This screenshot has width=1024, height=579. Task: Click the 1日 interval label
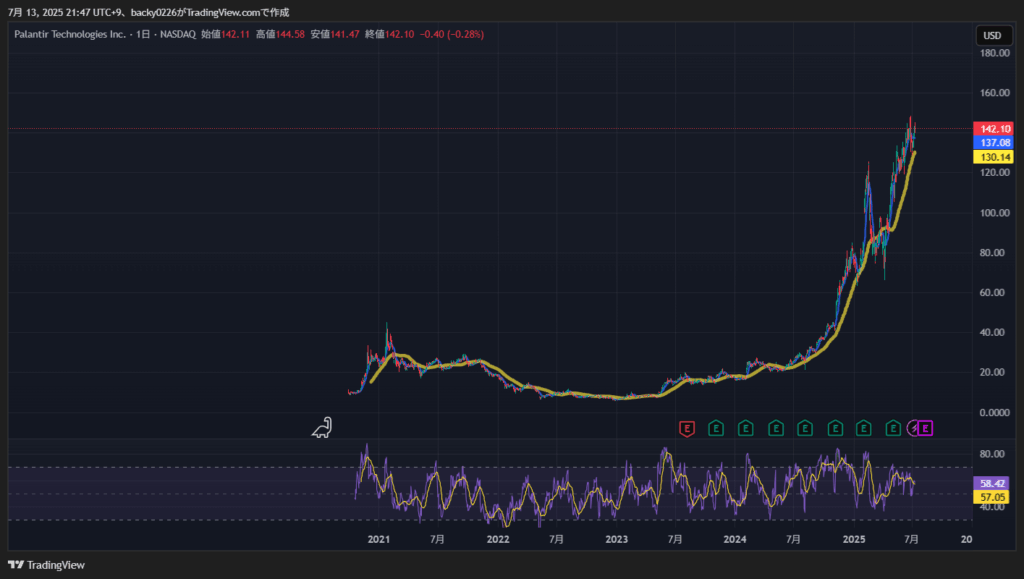(143, 34)
